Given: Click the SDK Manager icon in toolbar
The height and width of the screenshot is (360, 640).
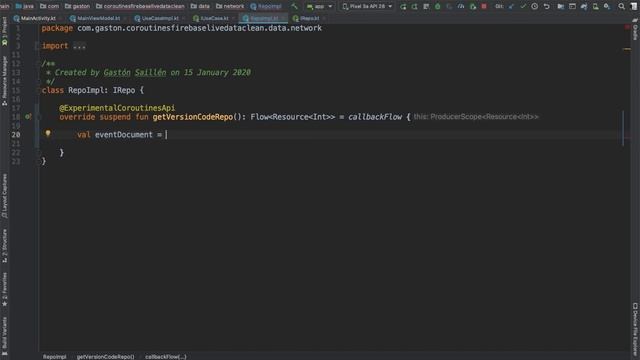Looking at the screenshot, I should pos(607,6).
